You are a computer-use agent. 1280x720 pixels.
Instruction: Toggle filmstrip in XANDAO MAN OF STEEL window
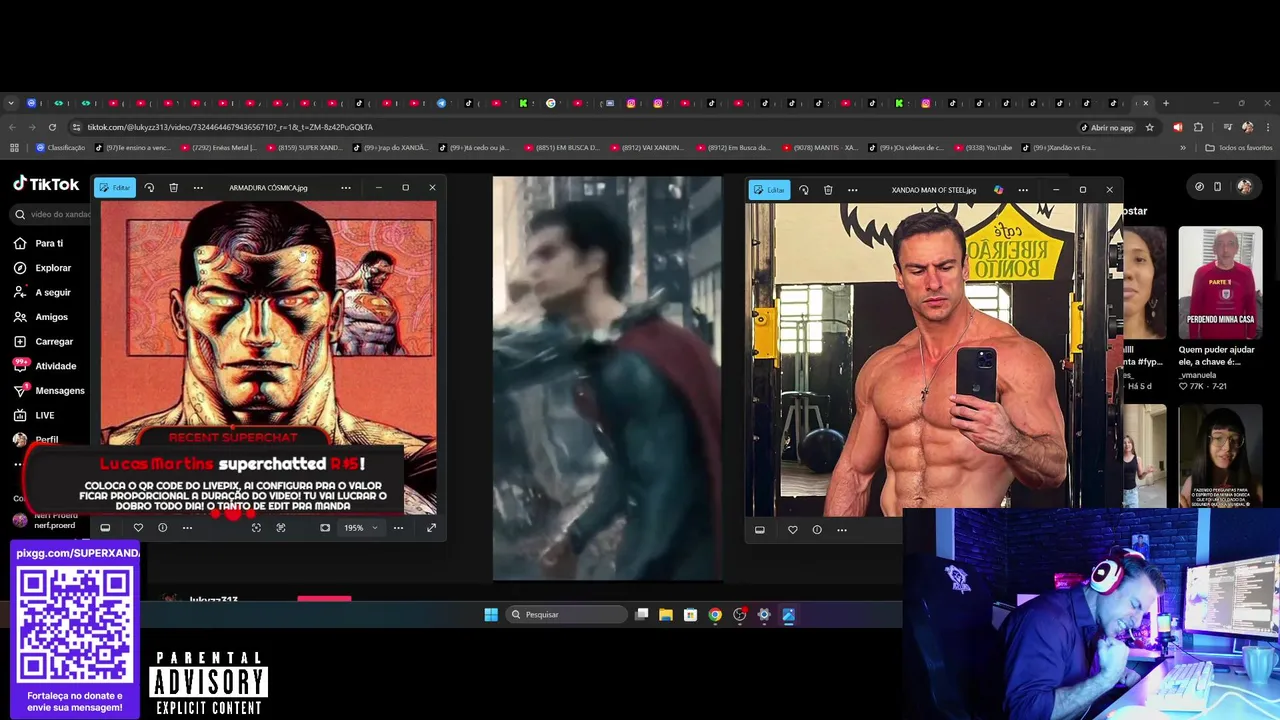coord(759,530)
